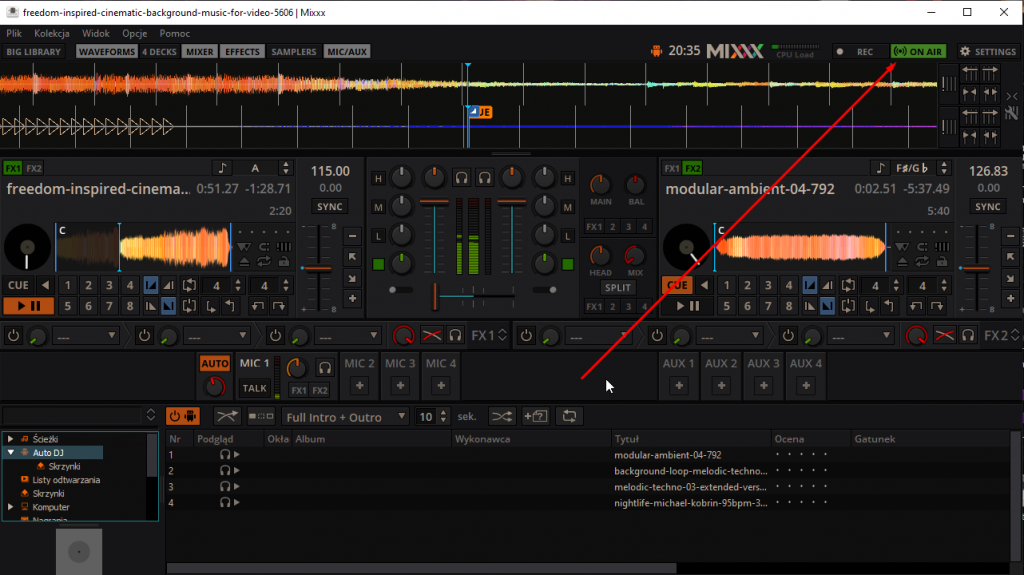Toggle FX2 assignment on right deck
Viewport: 1024px width, 575px height.
click(692, 168)
